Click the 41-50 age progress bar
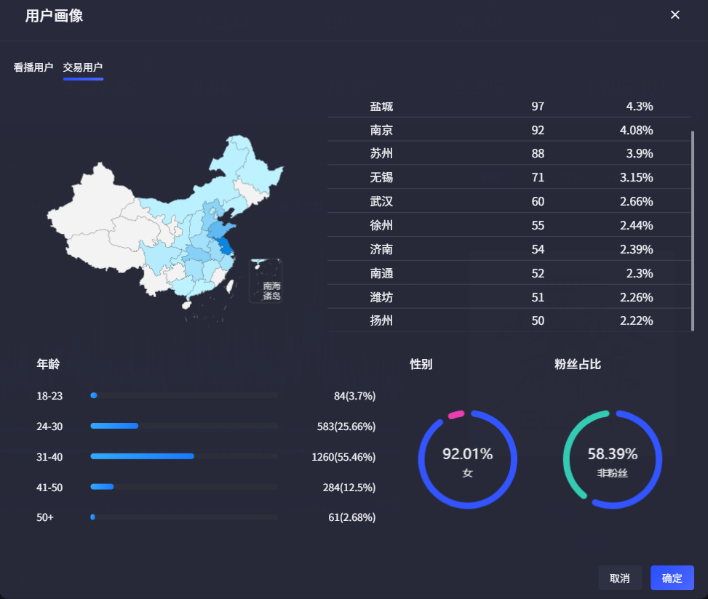The image size is (708, 599). [184, 487]
